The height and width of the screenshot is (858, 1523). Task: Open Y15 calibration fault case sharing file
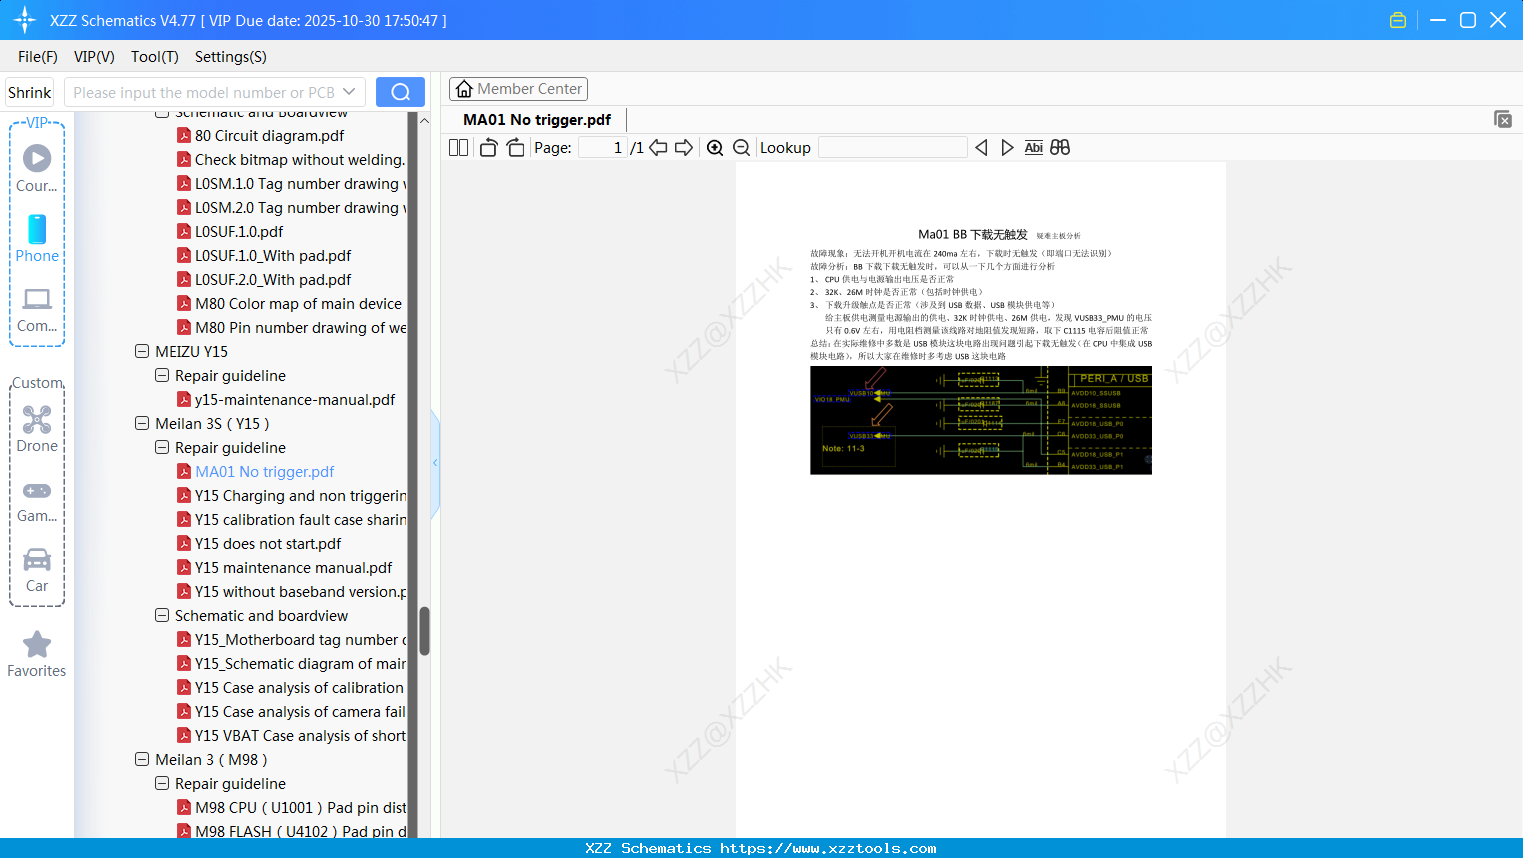point(300,519)
